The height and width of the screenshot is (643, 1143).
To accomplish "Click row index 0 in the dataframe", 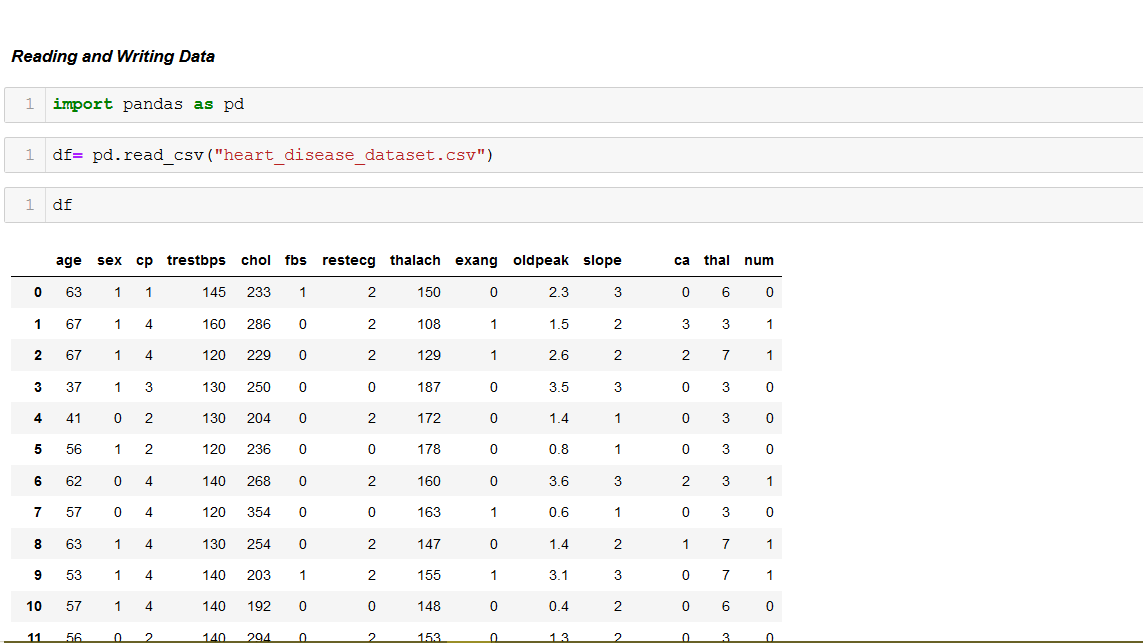I will tap(37, 292).
